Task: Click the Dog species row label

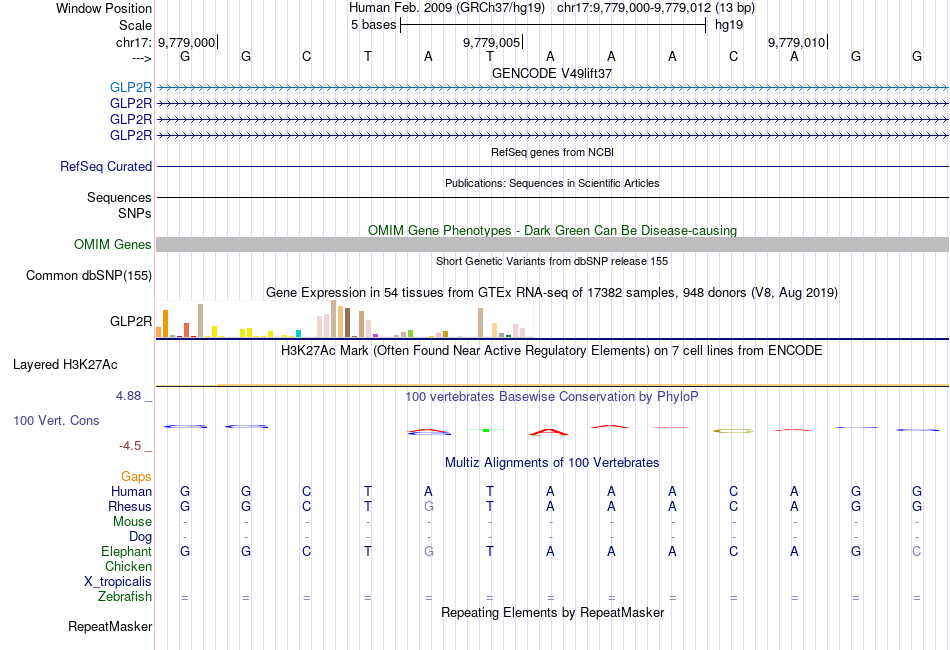Action: point(141,537)
